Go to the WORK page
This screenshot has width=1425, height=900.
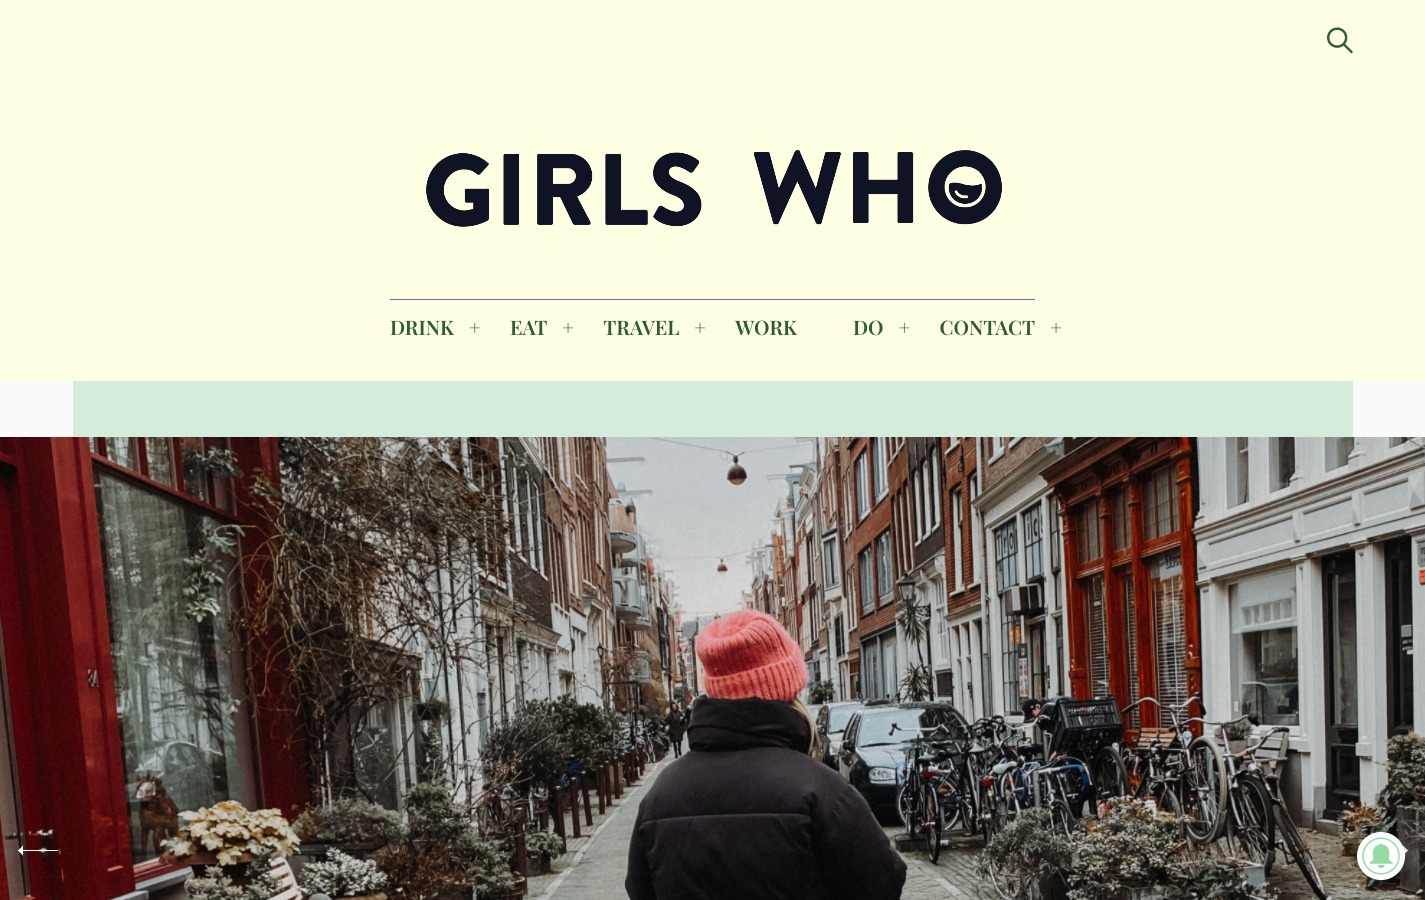point(766,328)
